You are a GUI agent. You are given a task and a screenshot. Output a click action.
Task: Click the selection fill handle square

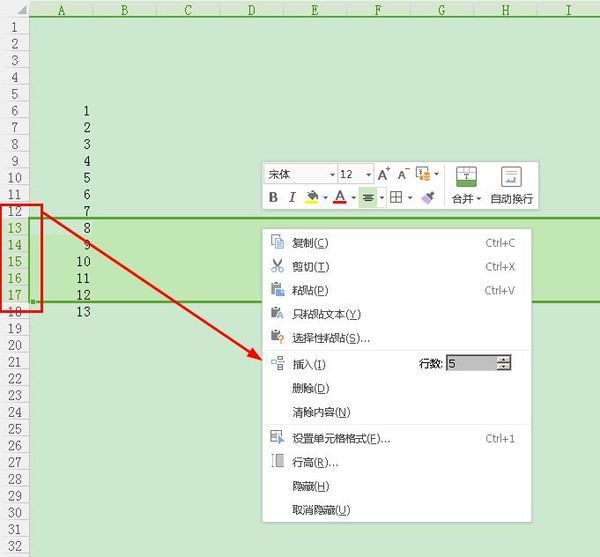[33, 302]
